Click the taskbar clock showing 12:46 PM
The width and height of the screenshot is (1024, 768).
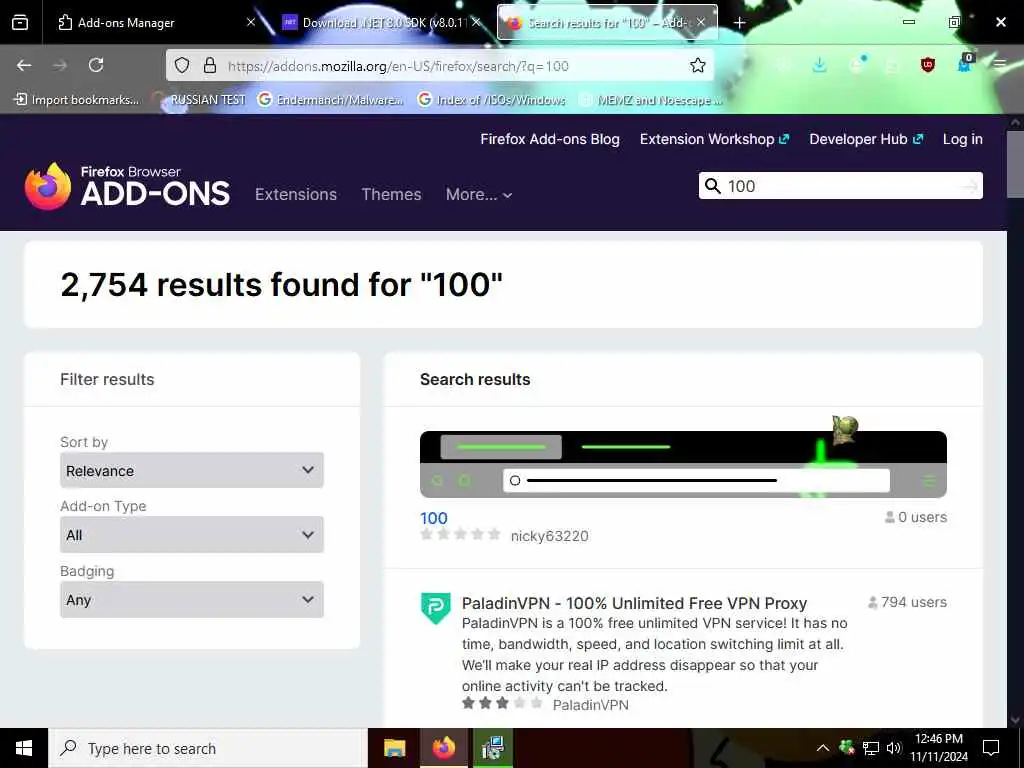pyautogui.click(x=938, y=748)
